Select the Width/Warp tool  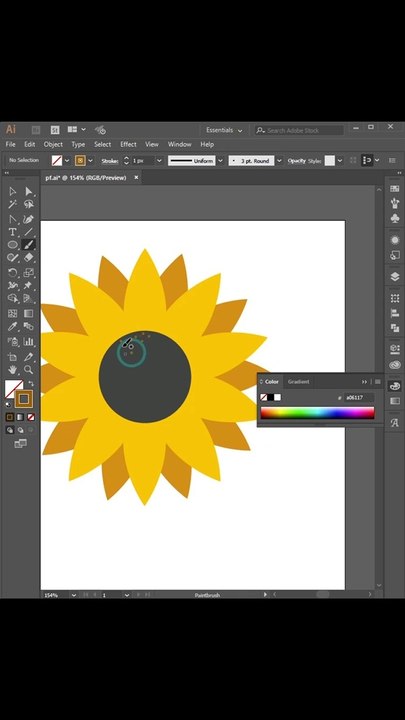pos(12,286)
